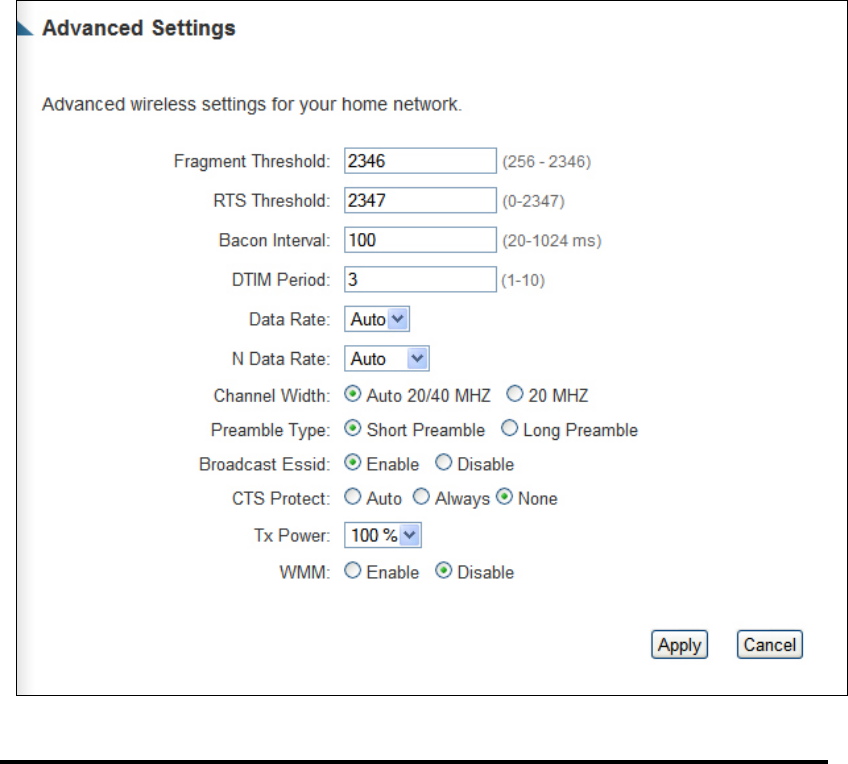Disable Broadcast Essid
This screenshot has height=764, width=848.
(443, 462)
